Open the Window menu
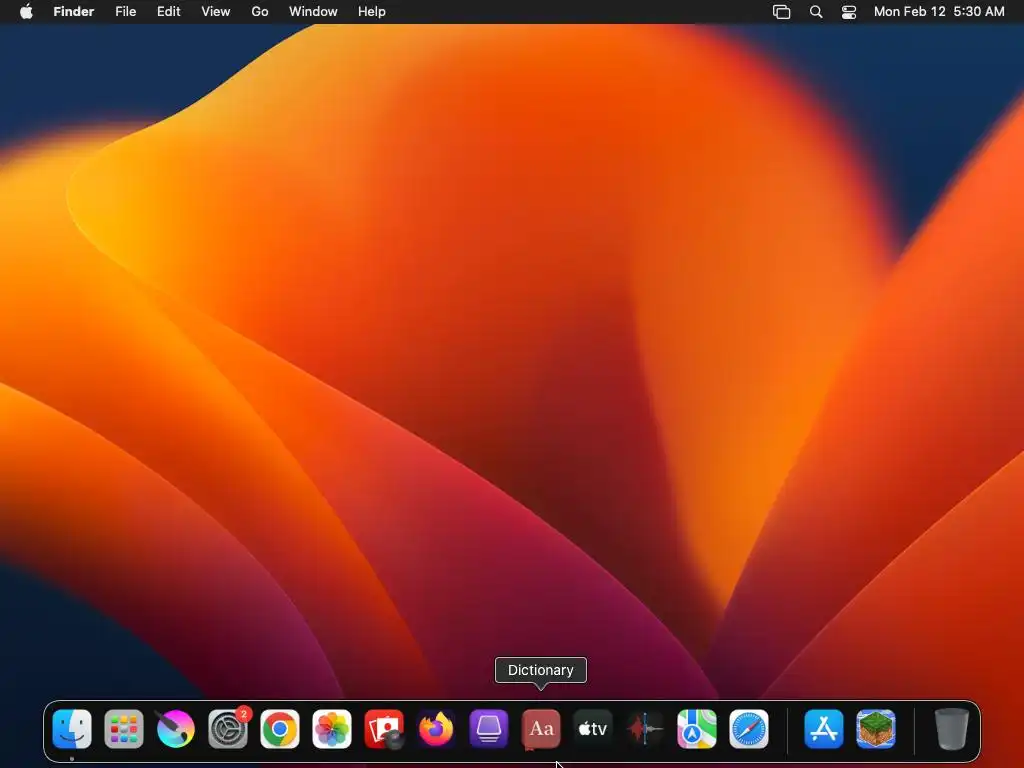Viewport: 1024px width, 768px height. click(313, 12)
